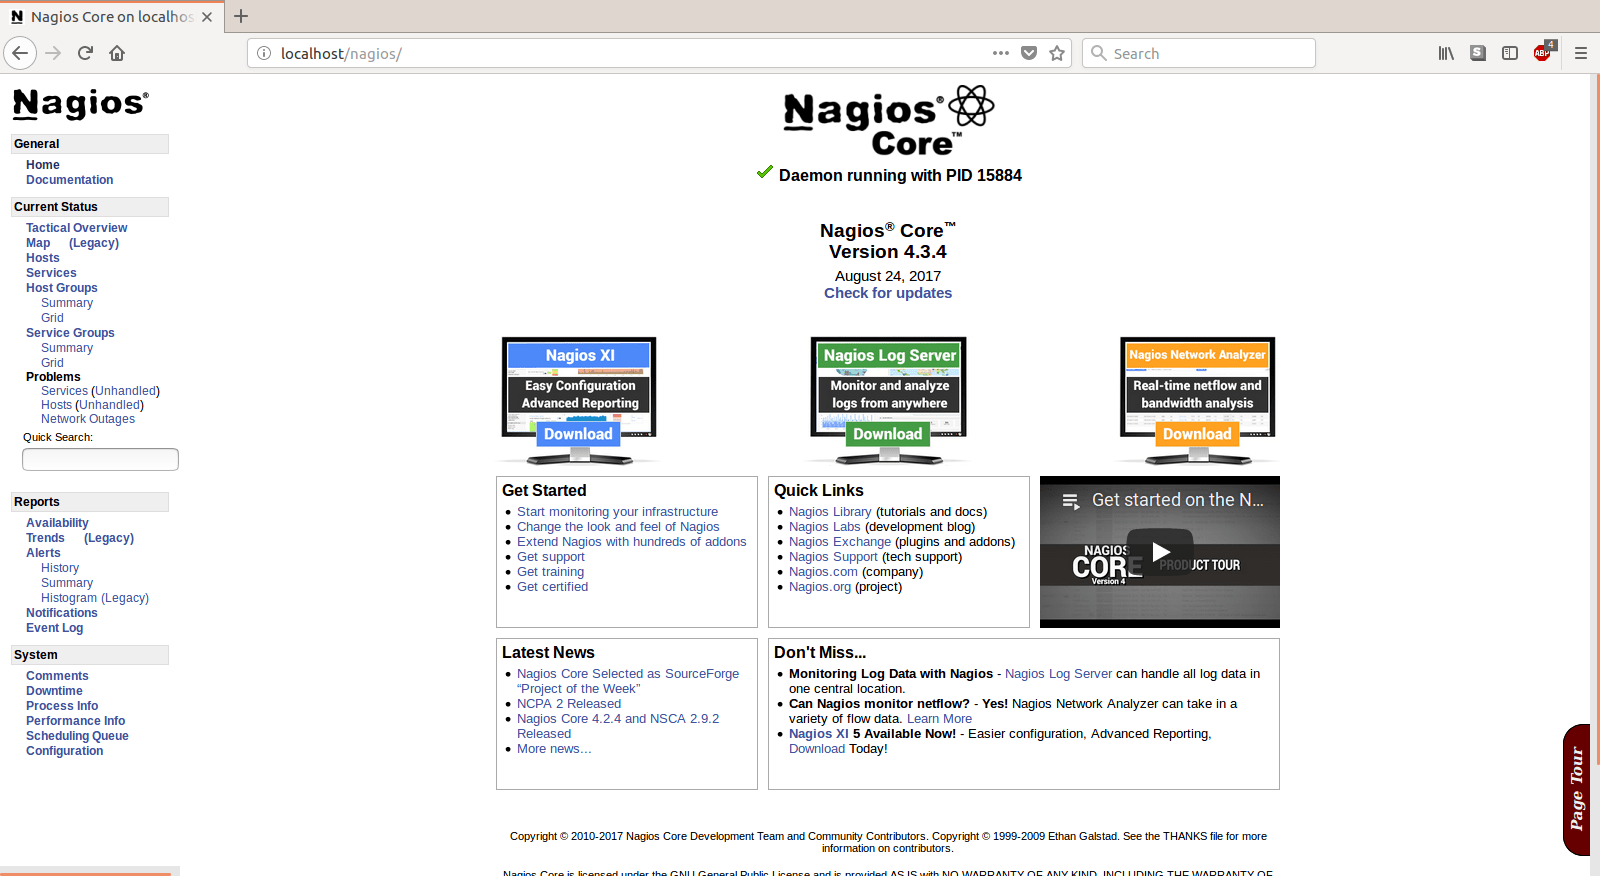Open Tactical Overview

(x=77, y=228)
